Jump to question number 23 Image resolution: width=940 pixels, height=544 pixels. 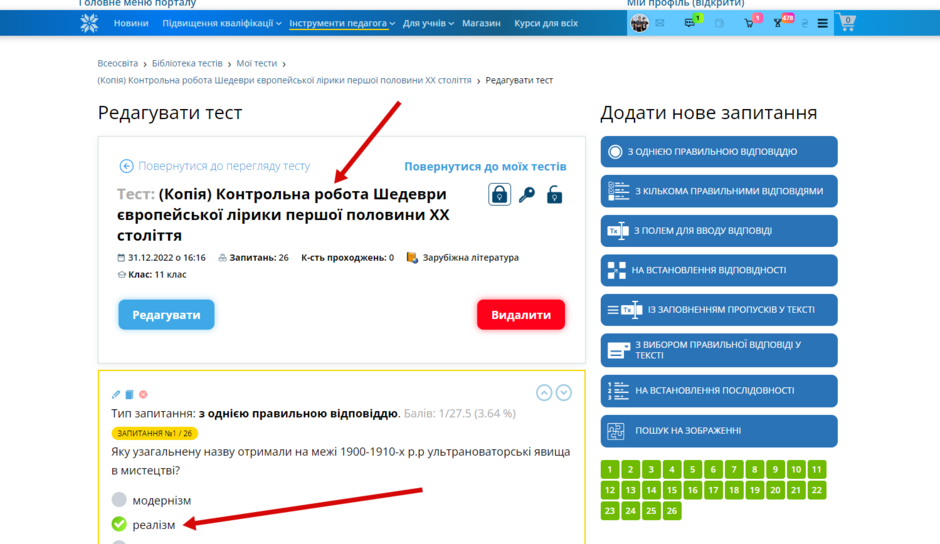pos(610,511)
